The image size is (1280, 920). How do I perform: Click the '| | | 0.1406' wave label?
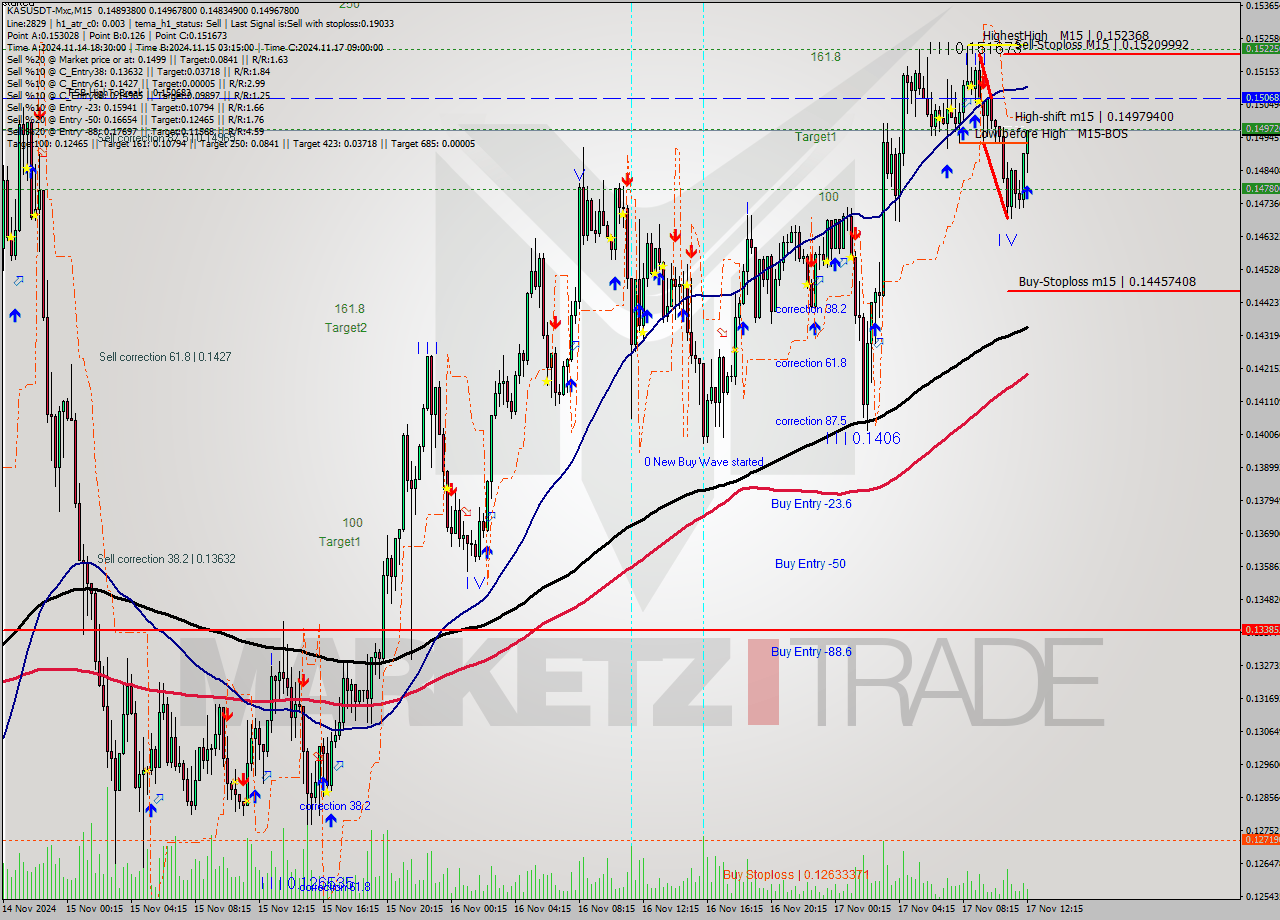[x=864, y=438]
